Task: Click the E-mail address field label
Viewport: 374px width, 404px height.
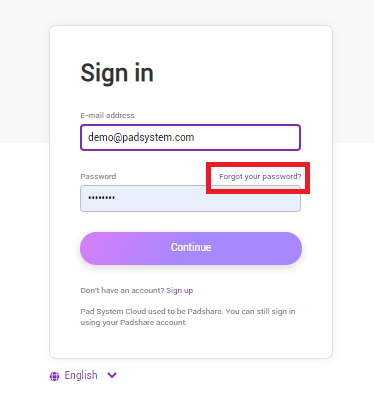Action: click(107, 115)
